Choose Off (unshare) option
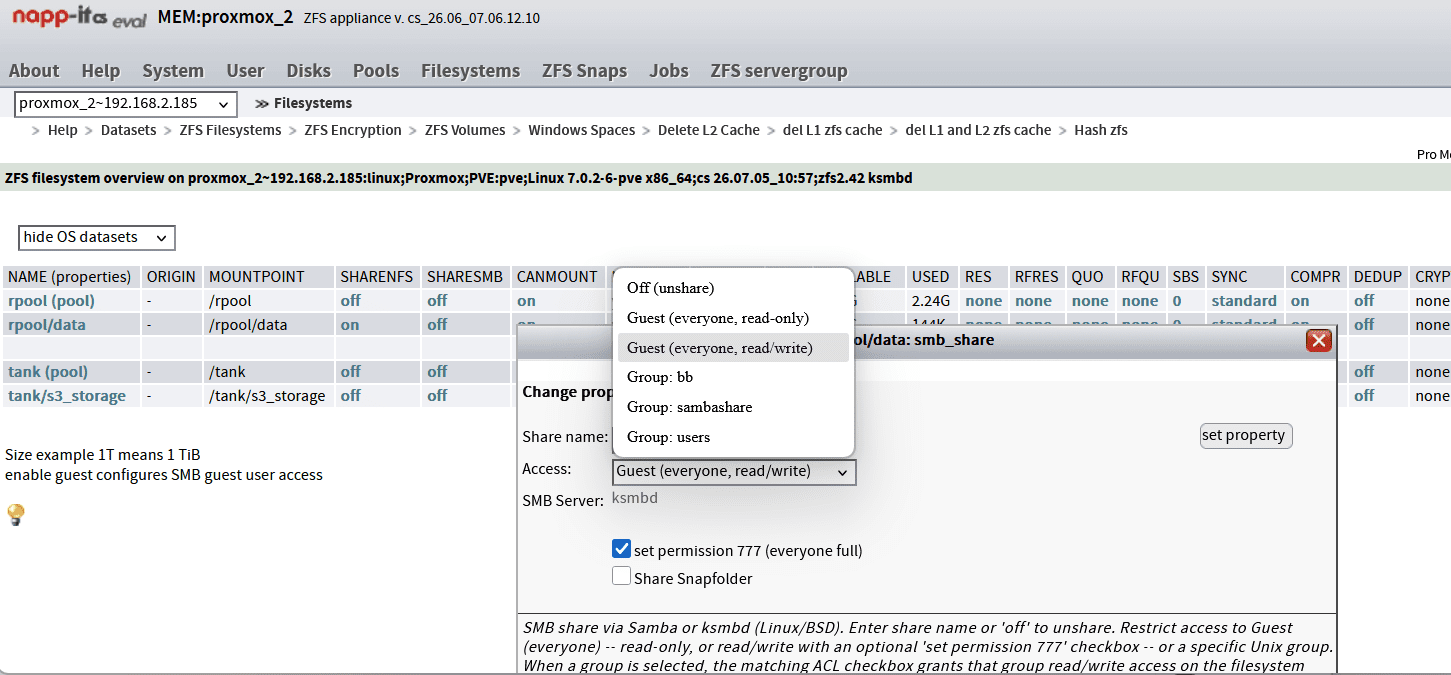The height and width of the screenshot is (675, 1451). coord(733,288)
